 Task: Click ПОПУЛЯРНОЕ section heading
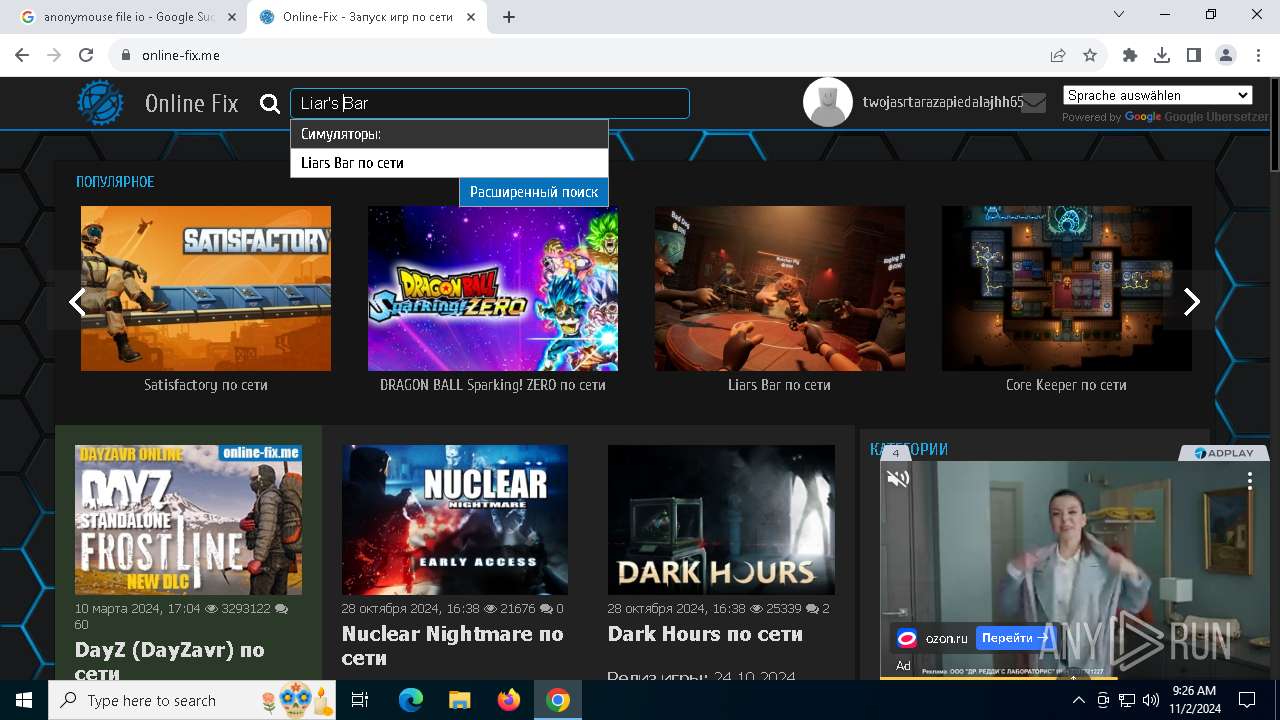pos(115,182)
